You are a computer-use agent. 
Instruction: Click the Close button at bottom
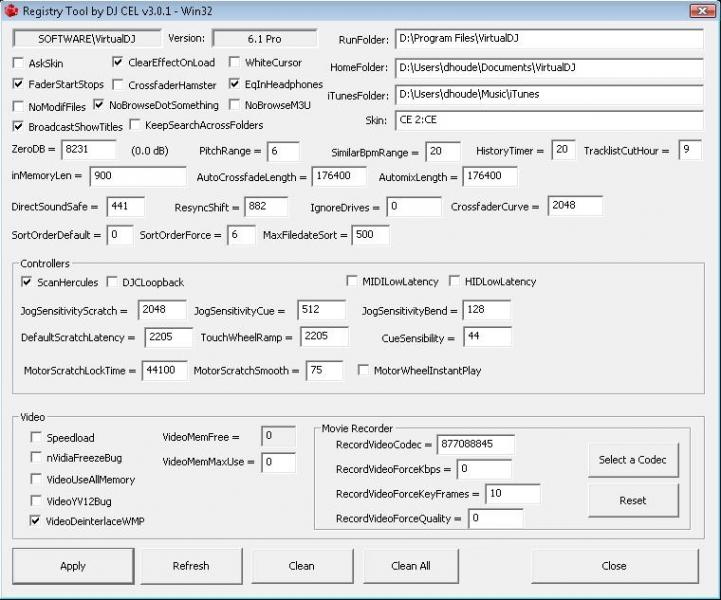614,566
